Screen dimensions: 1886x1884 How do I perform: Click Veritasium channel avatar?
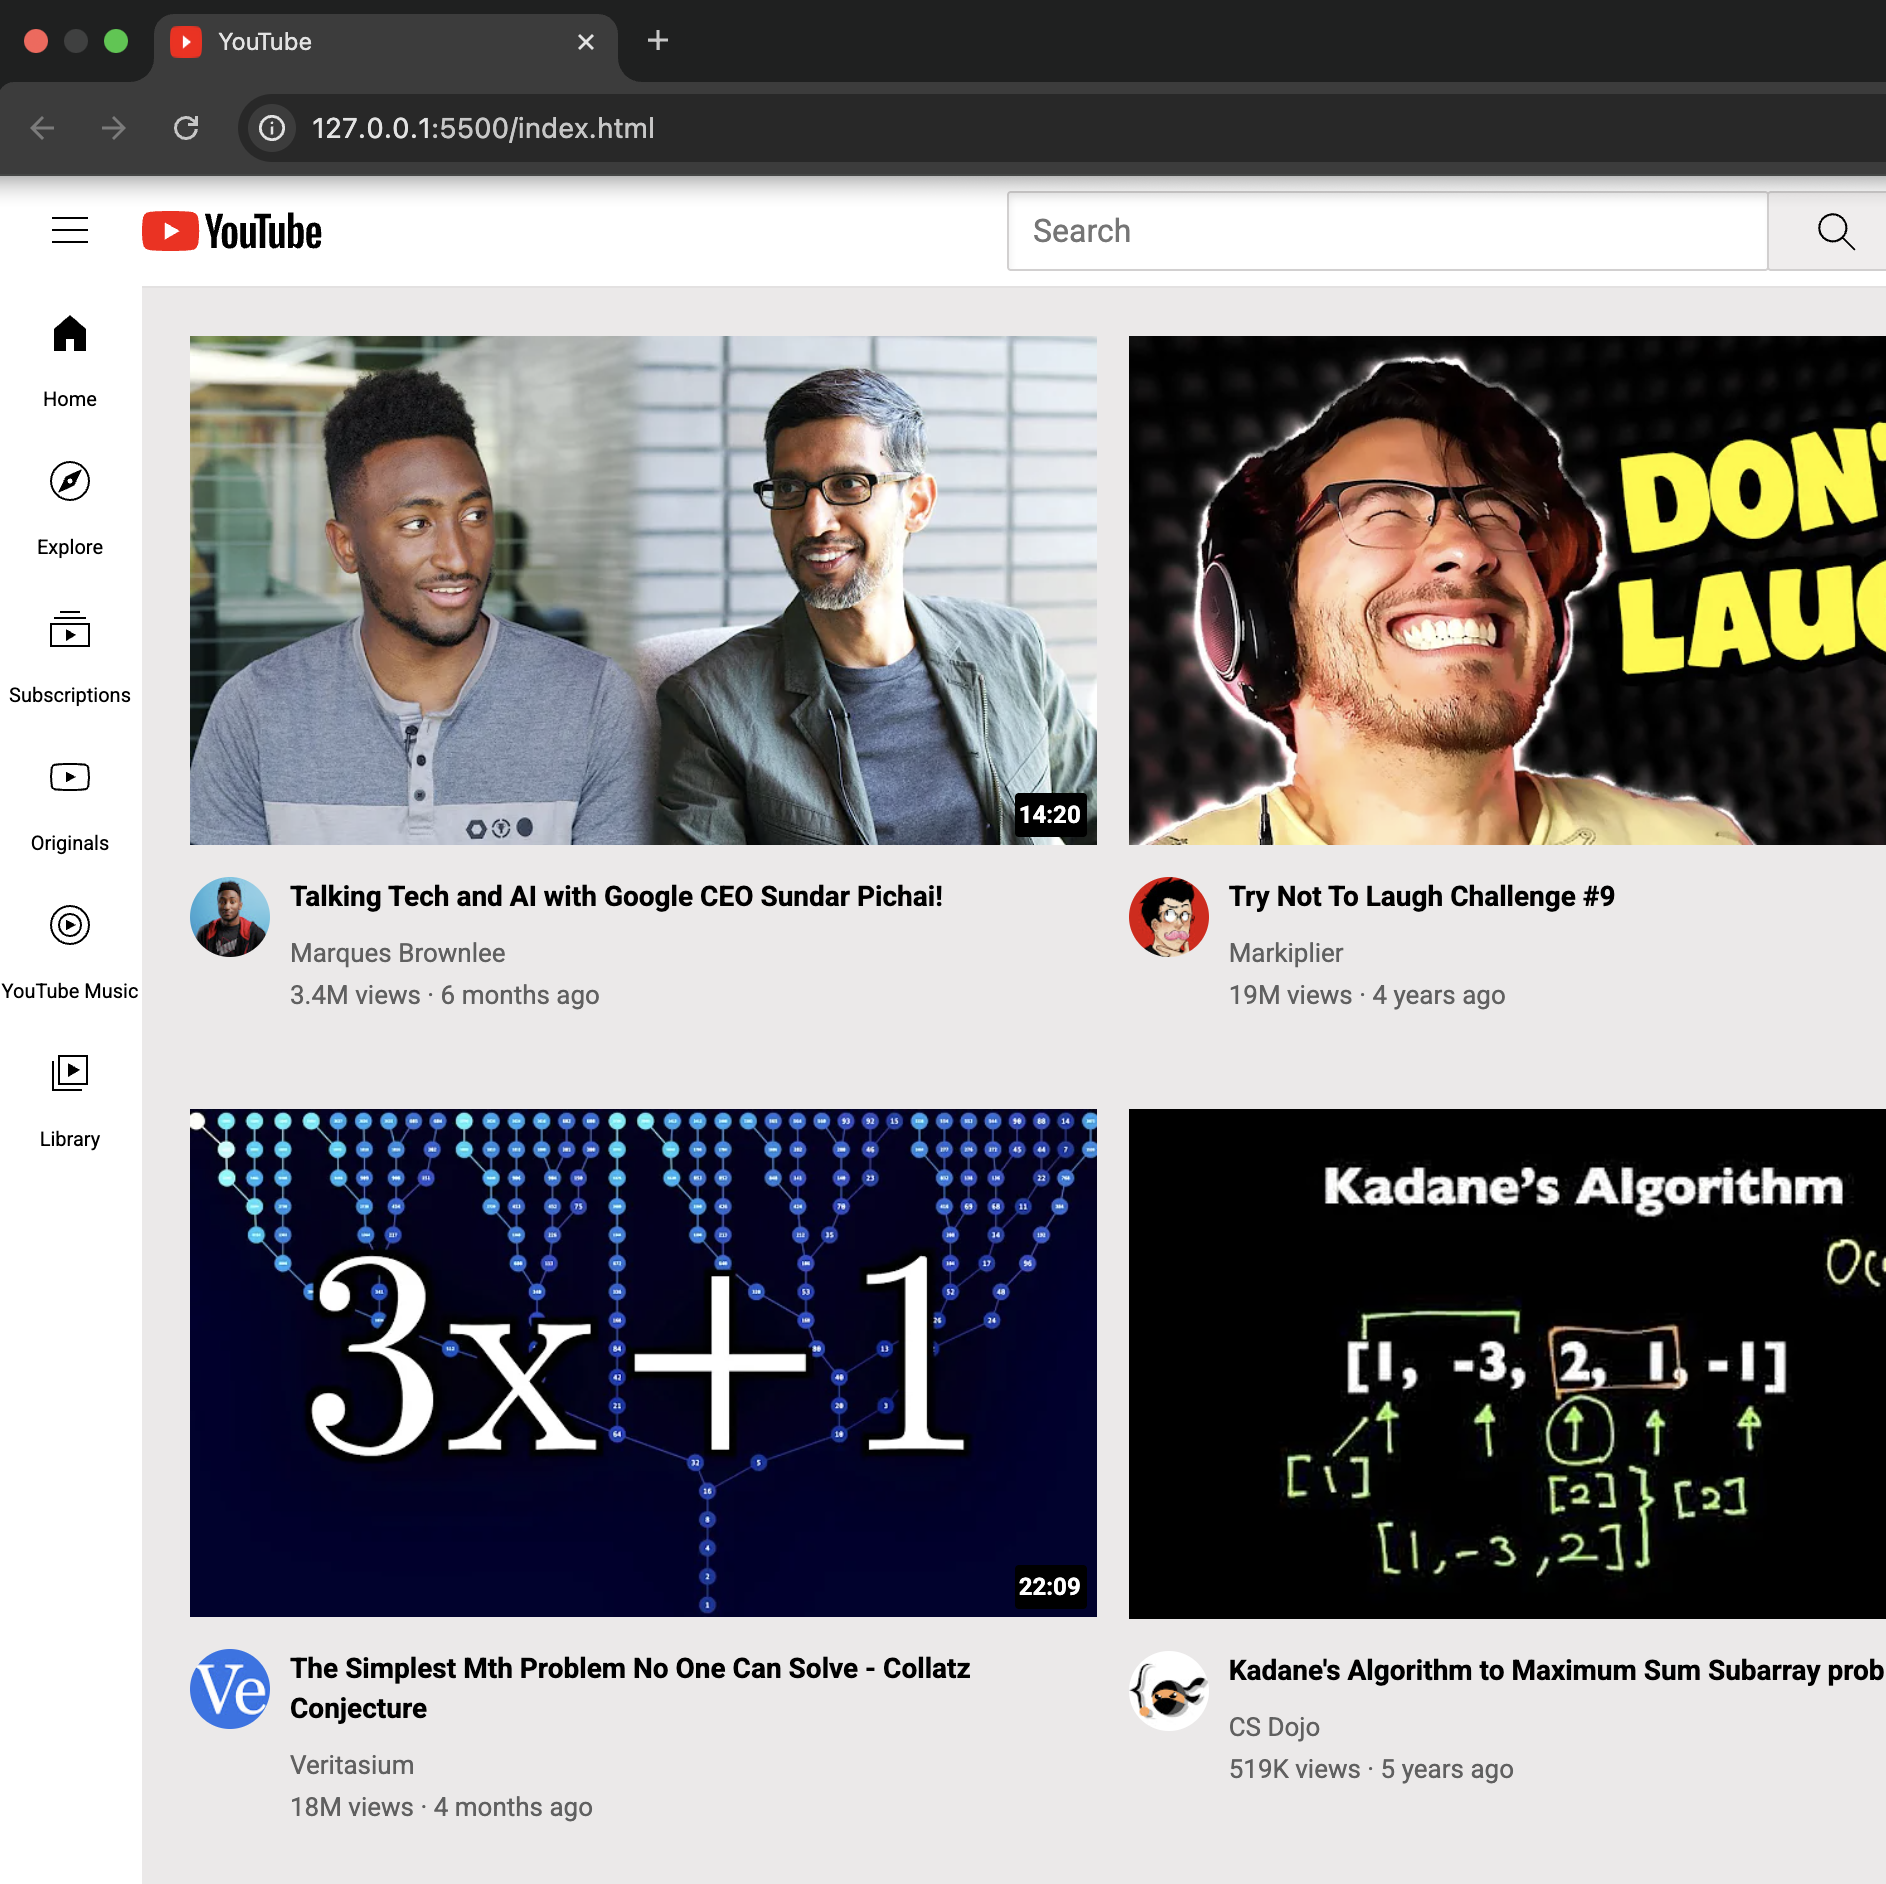tap(230, 1689)
